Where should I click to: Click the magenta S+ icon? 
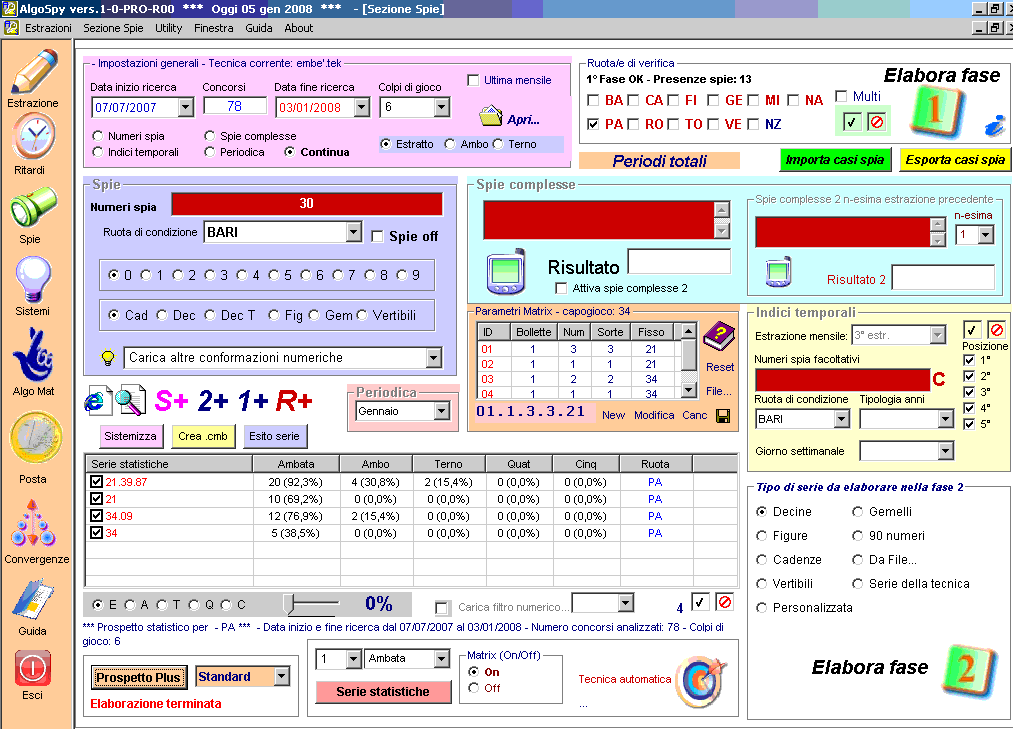171,401
